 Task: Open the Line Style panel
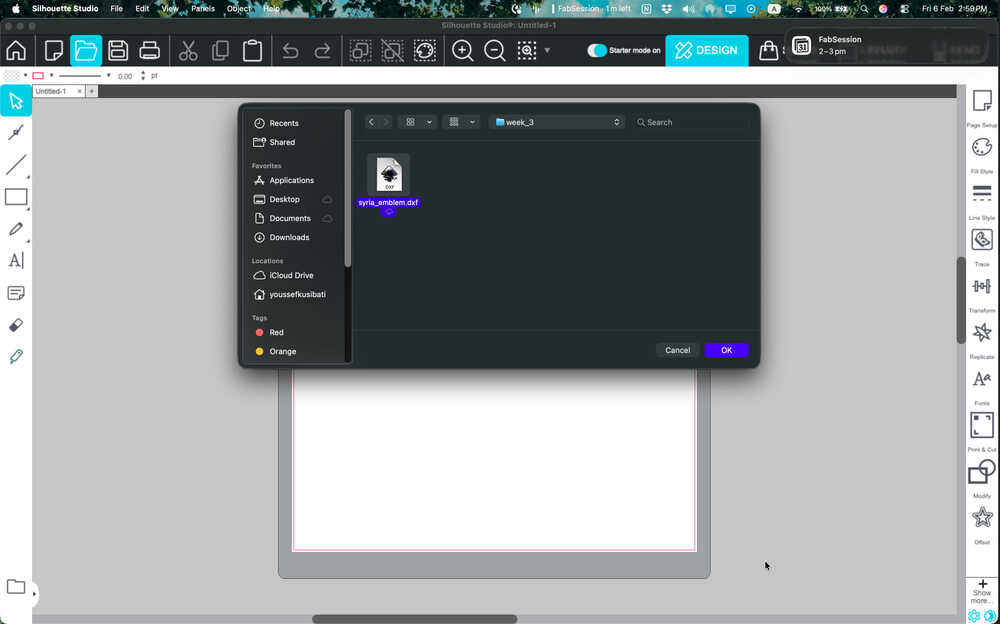coord(982,193)
